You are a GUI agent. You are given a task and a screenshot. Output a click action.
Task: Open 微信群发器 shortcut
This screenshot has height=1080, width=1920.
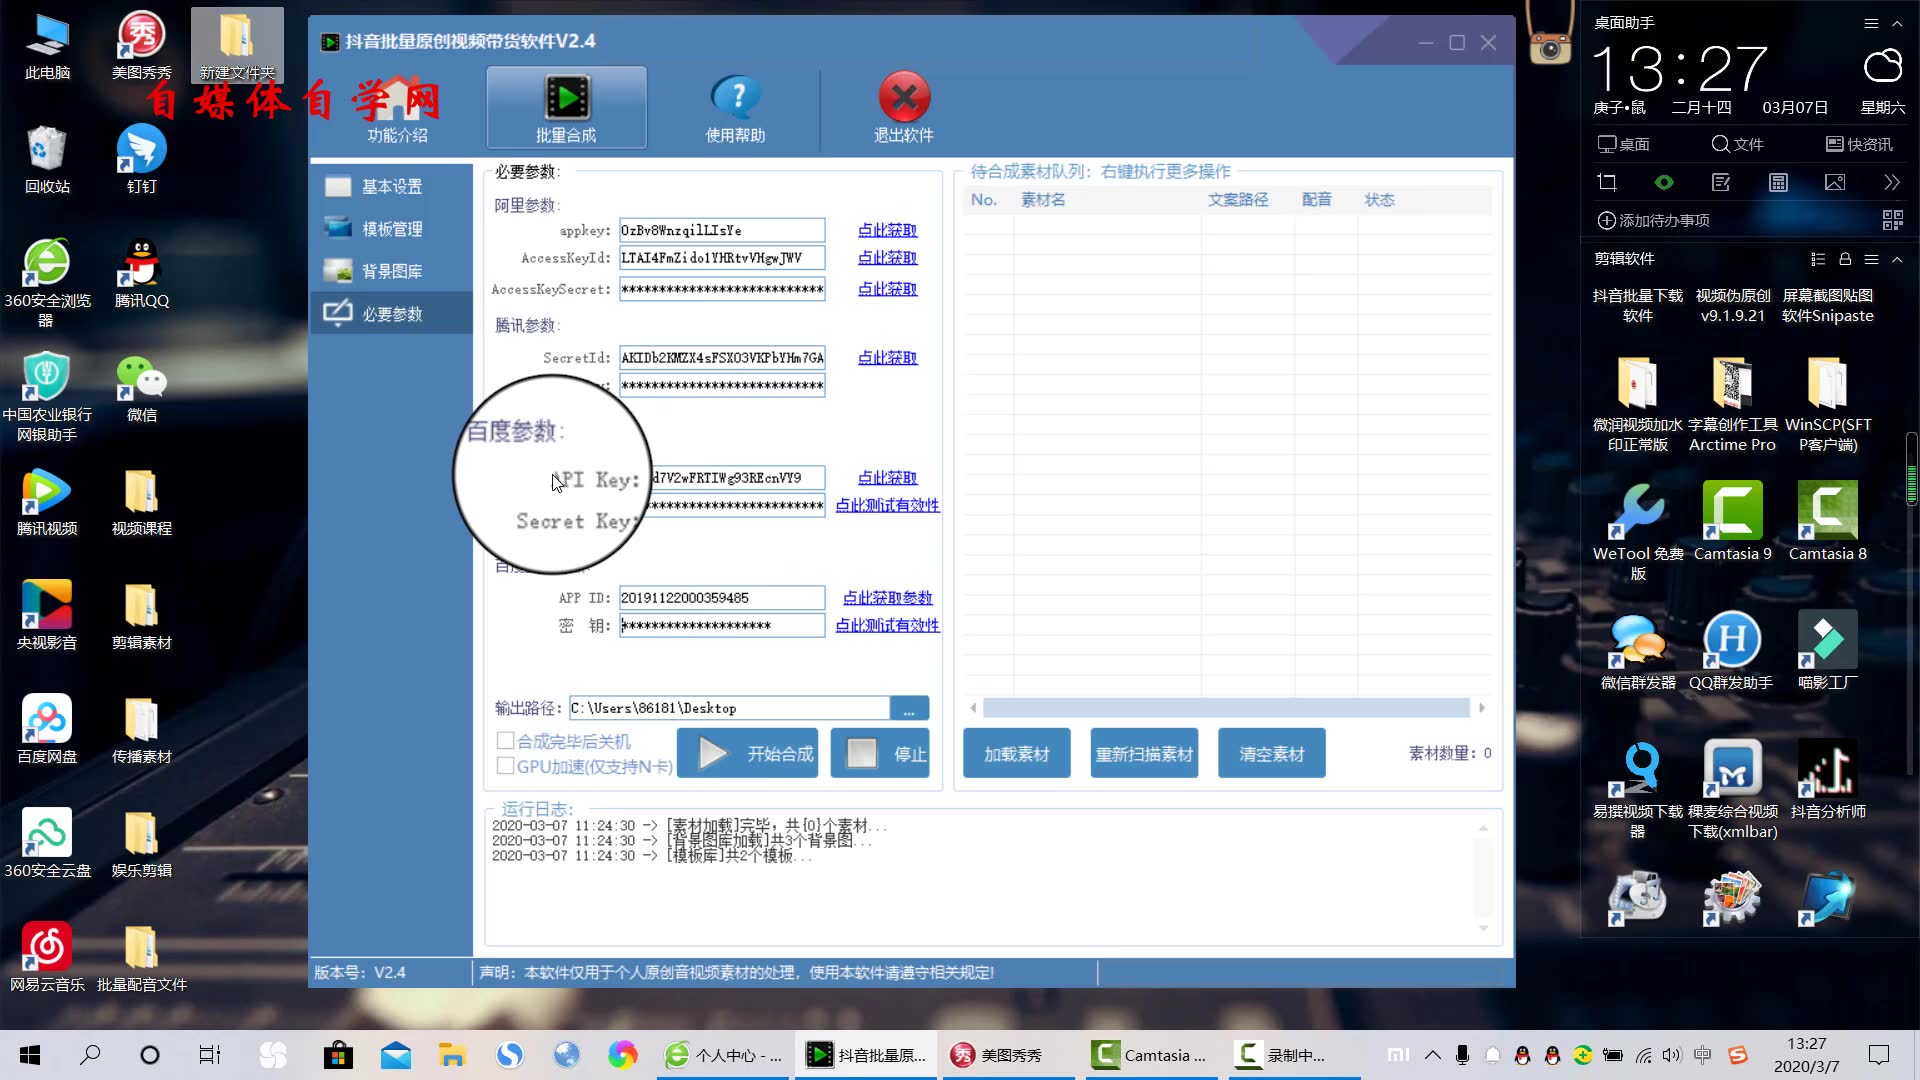1638,650
